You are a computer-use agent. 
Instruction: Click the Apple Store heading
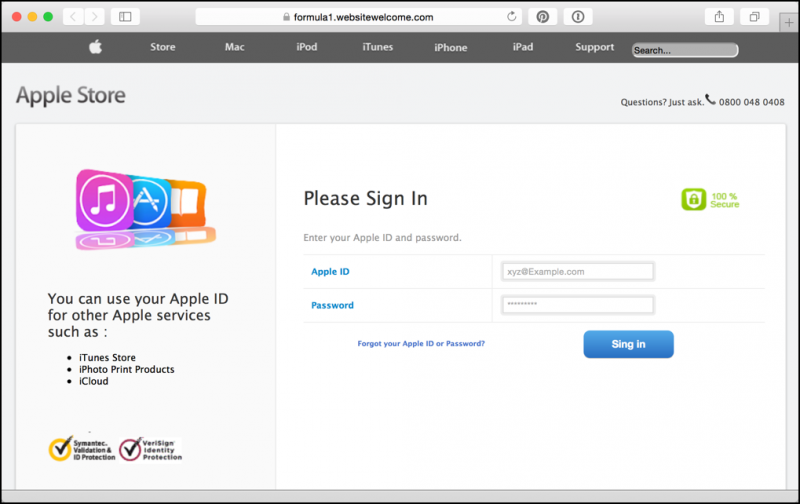[x=70, y=95]
